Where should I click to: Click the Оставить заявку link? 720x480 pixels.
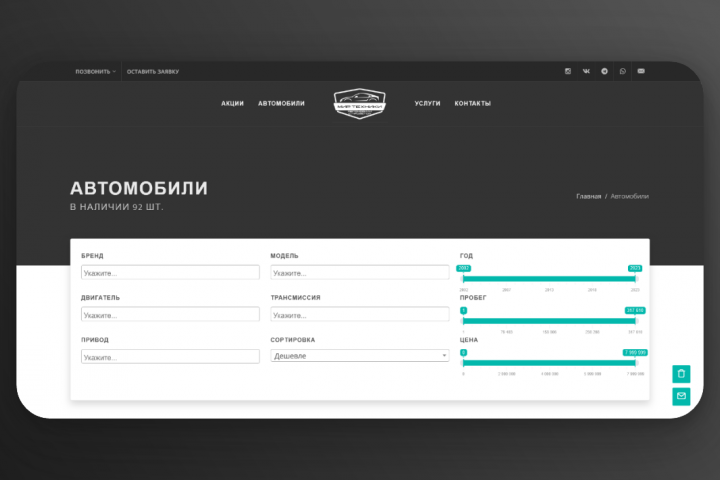pos(153,72)
